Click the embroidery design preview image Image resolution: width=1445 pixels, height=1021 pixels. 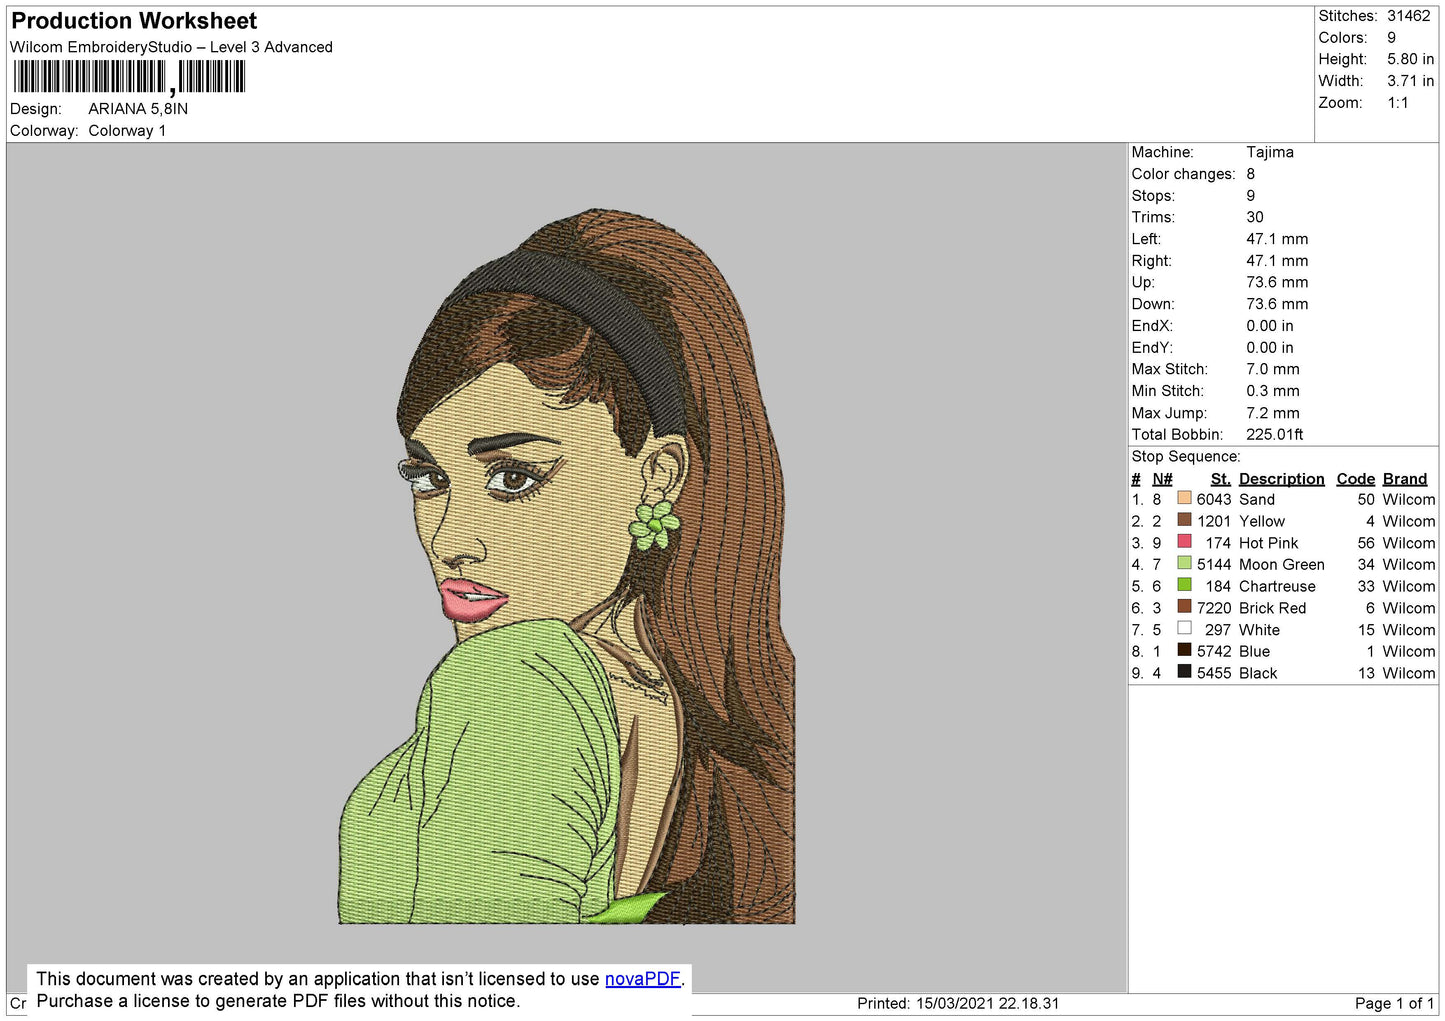[567, 566]
